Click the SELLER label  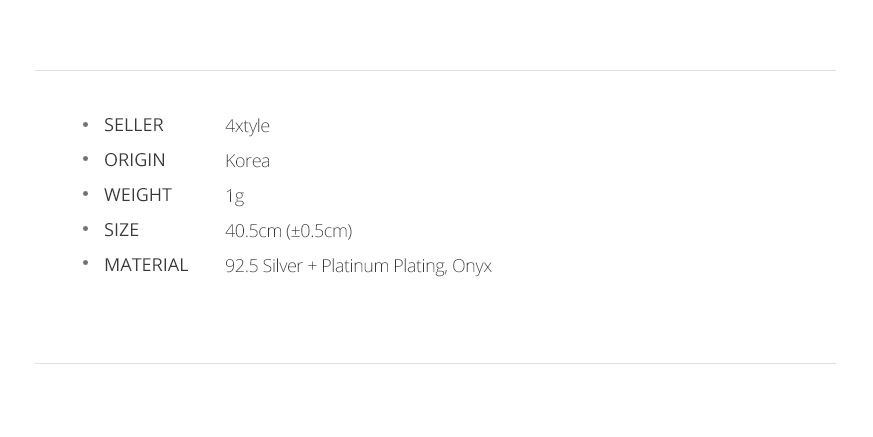point(134,125)
